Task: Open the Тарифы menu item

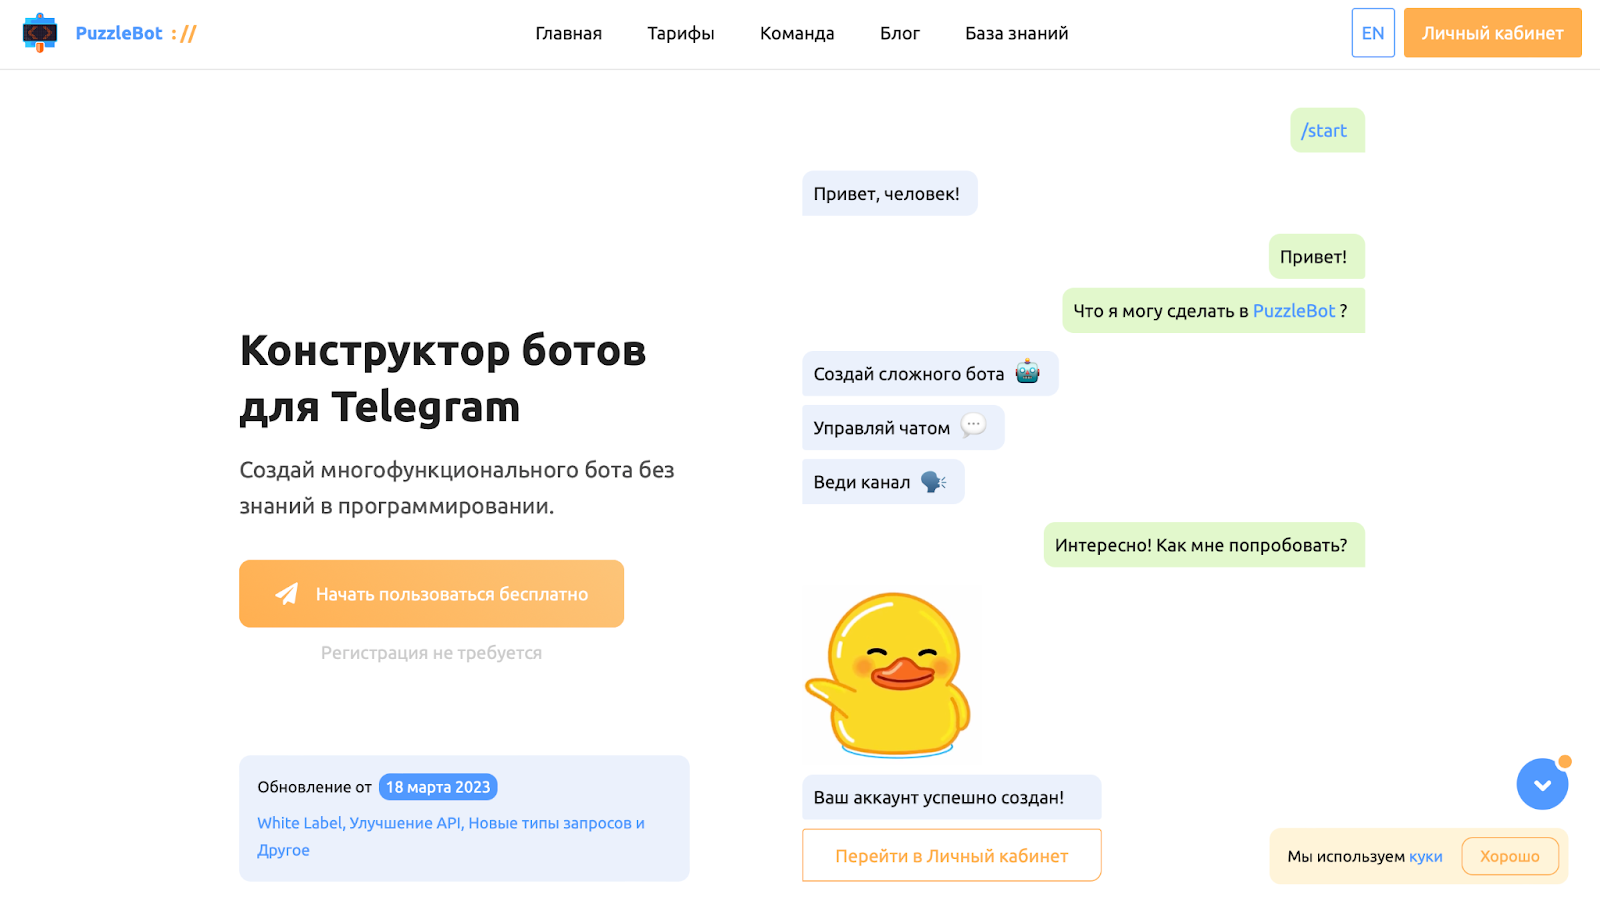Action: point(681,33)
